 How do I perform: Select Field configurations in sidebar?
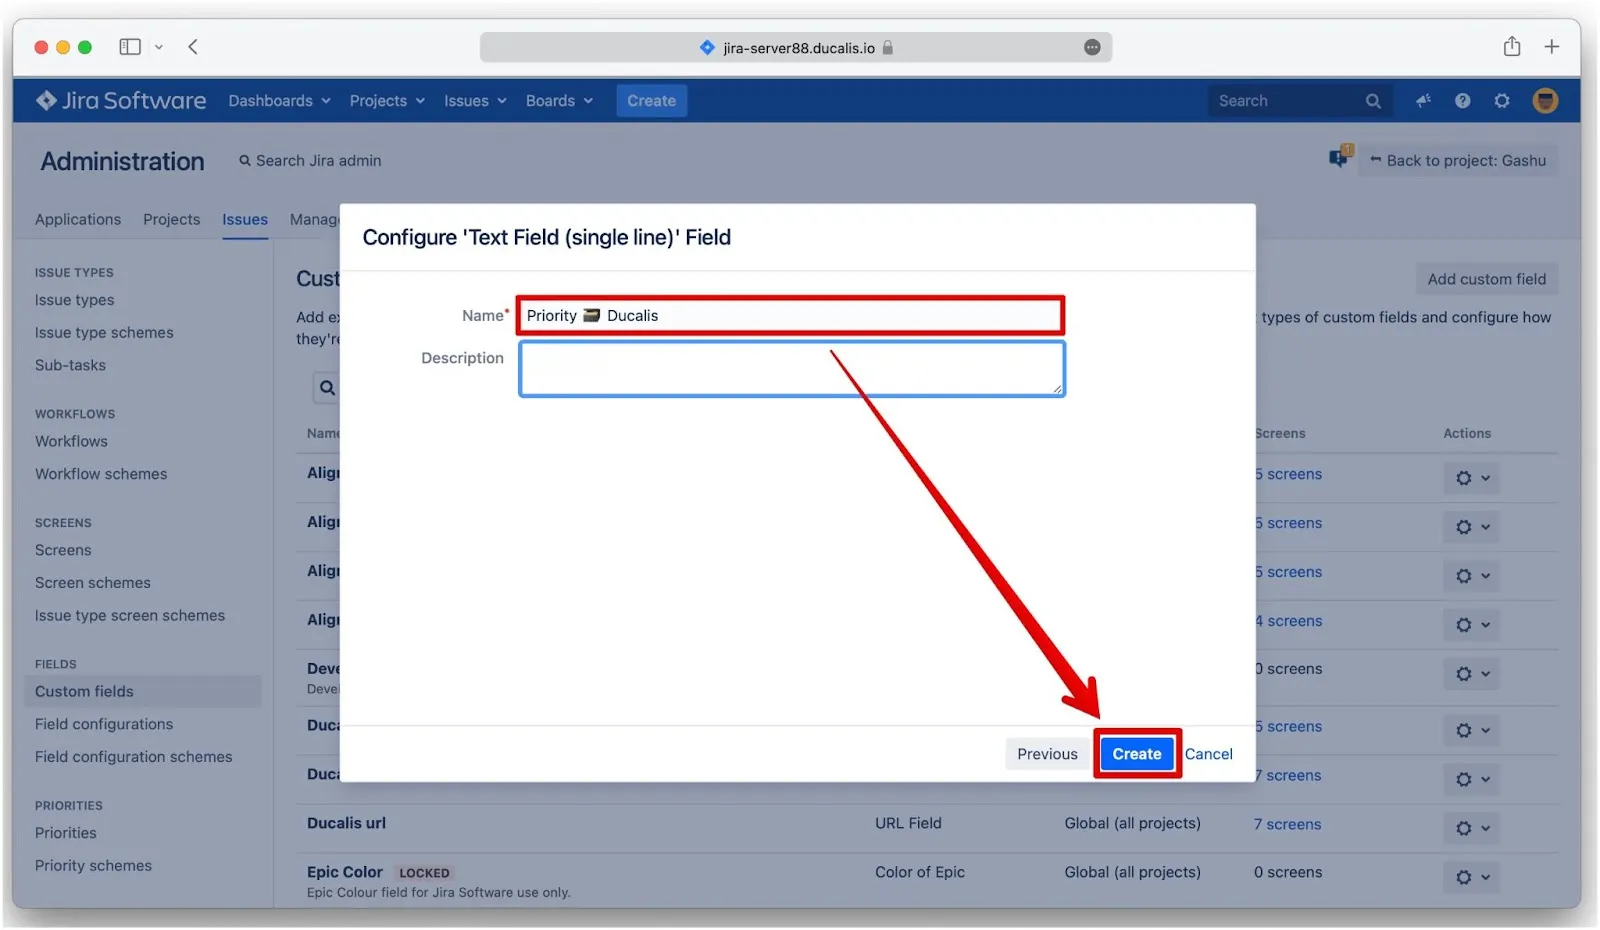pyautogui.click(x=104, y=724)
